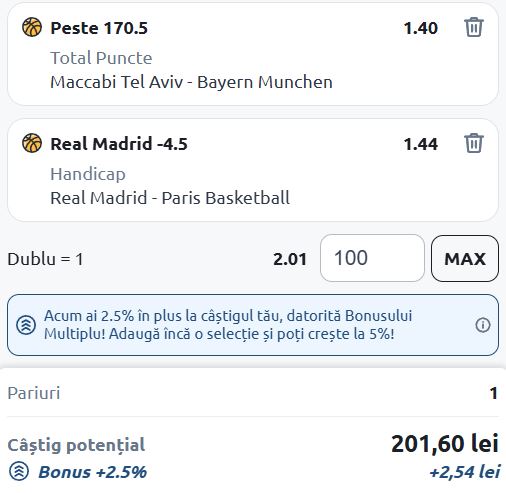Focus the stake input field showing 100
Screen dimensions: 506x493
click(x=372, y=258)
